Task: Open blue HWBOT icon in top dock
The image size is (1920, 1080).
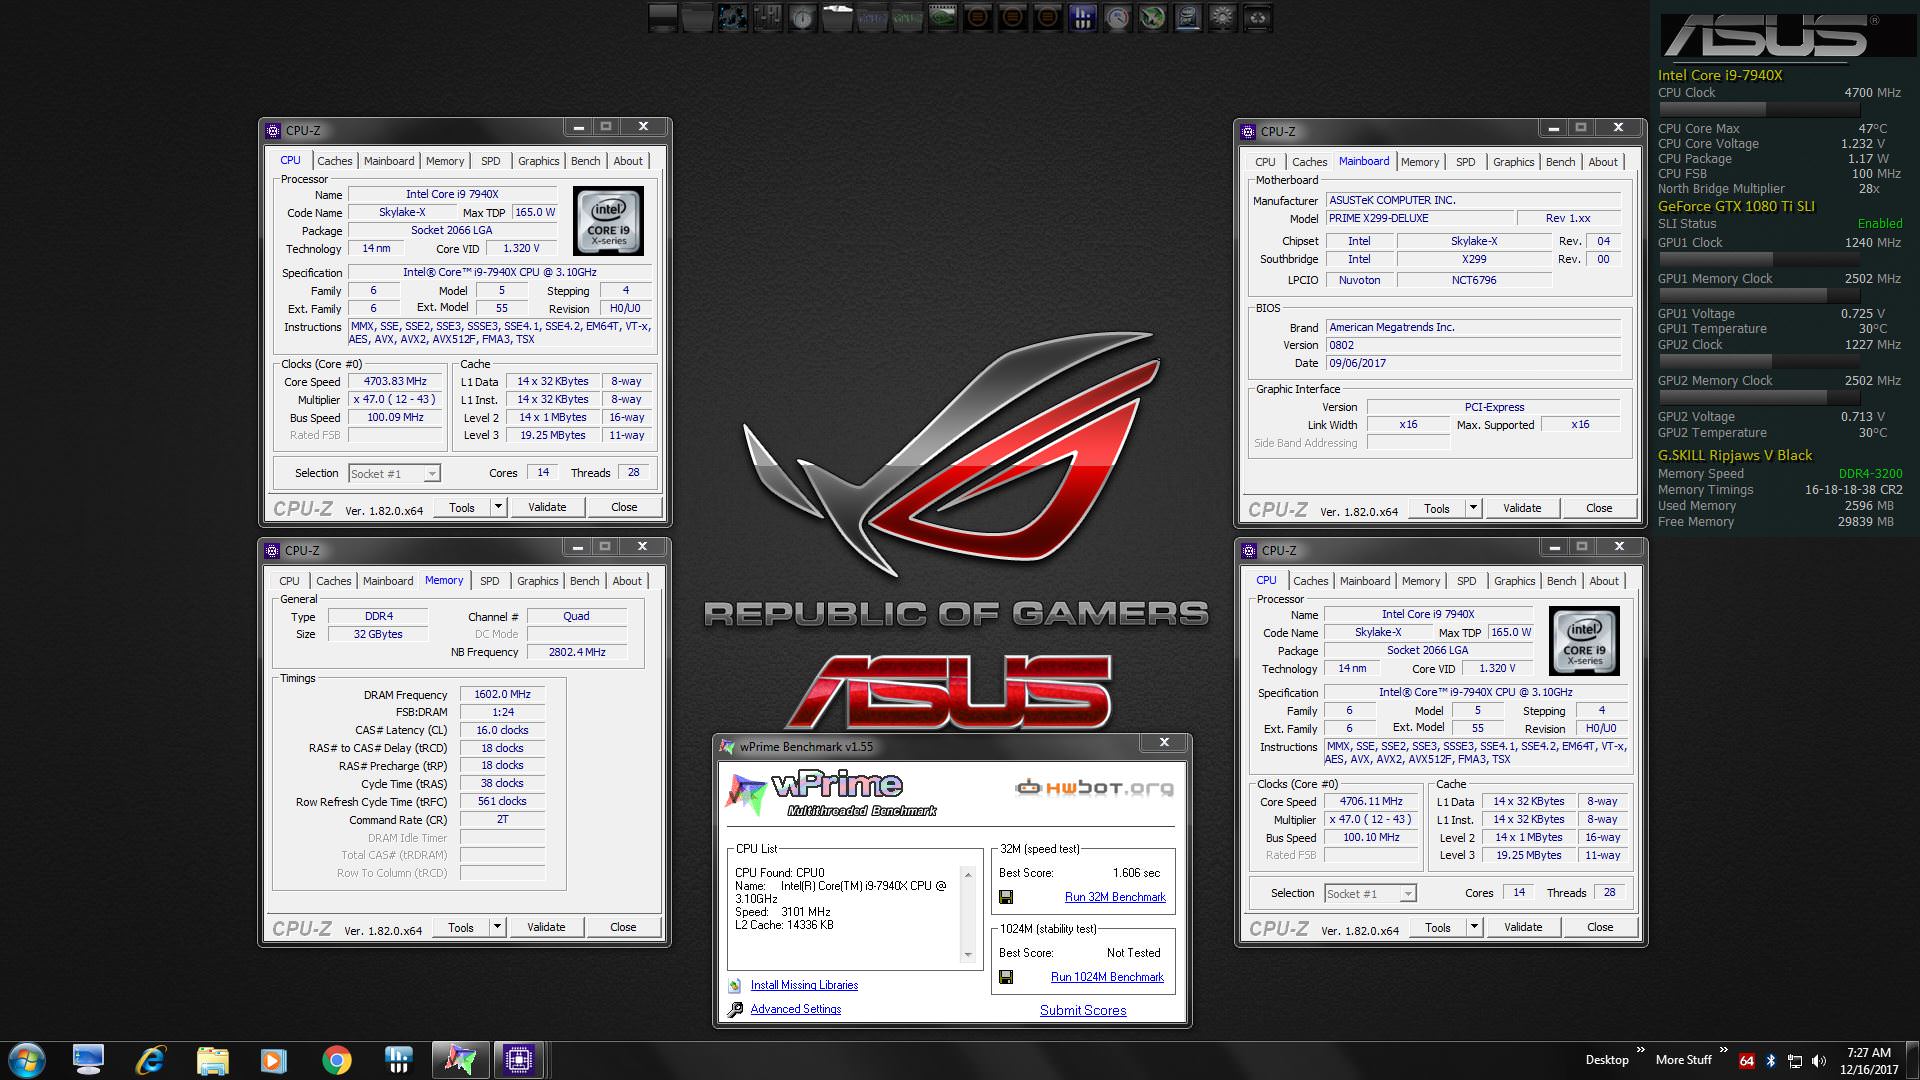Action: pos(1082,17)
